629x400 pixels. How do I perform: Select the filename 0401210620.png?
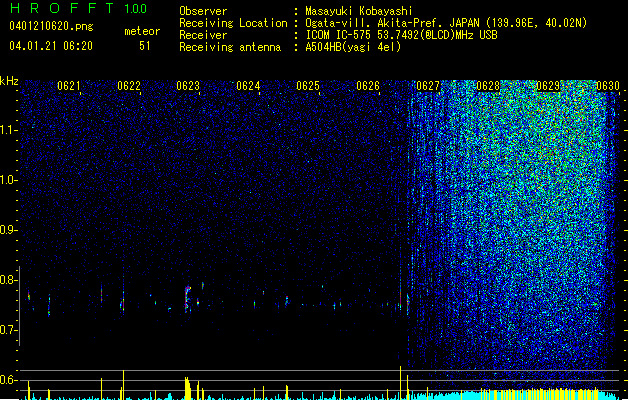point(51,26)
